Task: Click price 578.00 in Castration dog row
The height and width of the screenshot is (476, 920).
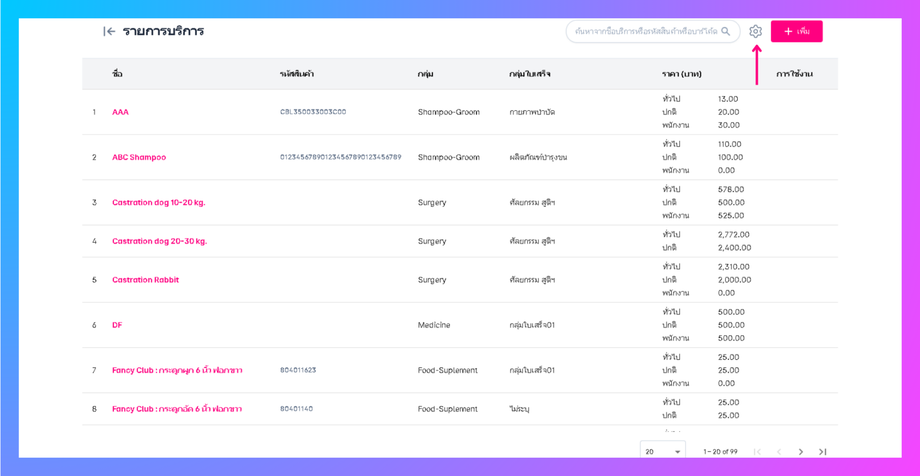Action: [731, 190]
